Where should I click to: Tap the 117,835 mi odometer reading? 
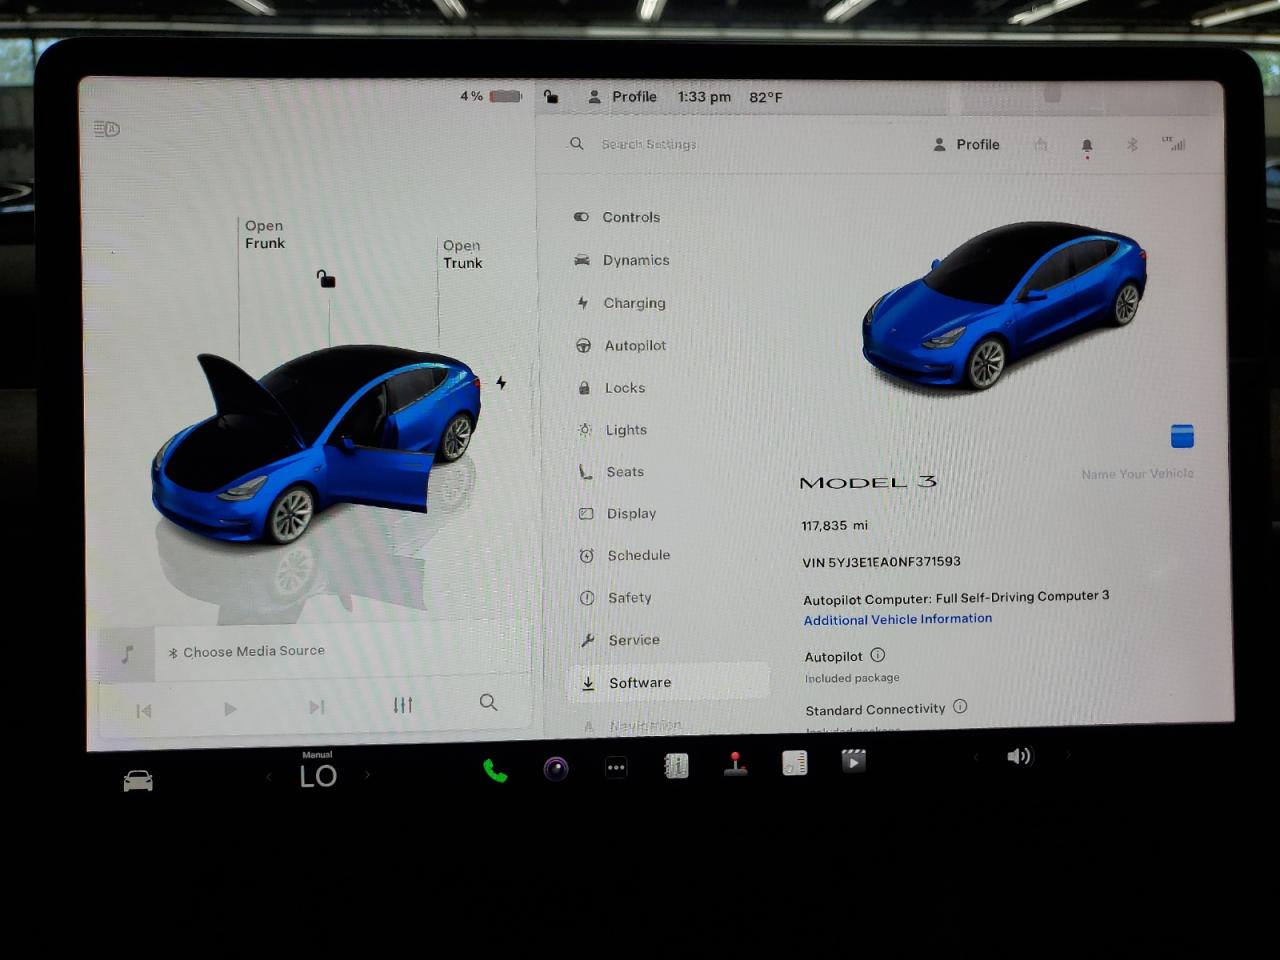(x=834, y=526)
